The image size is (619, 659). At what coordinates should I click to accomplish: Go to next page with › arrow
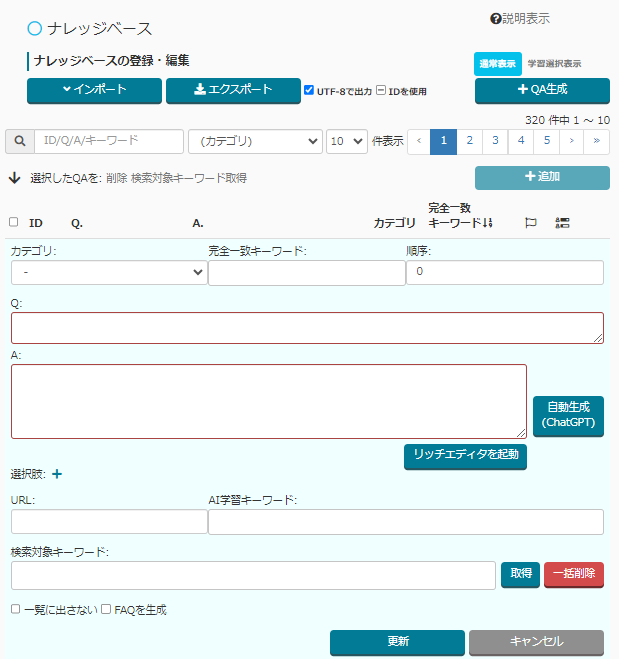571,141
